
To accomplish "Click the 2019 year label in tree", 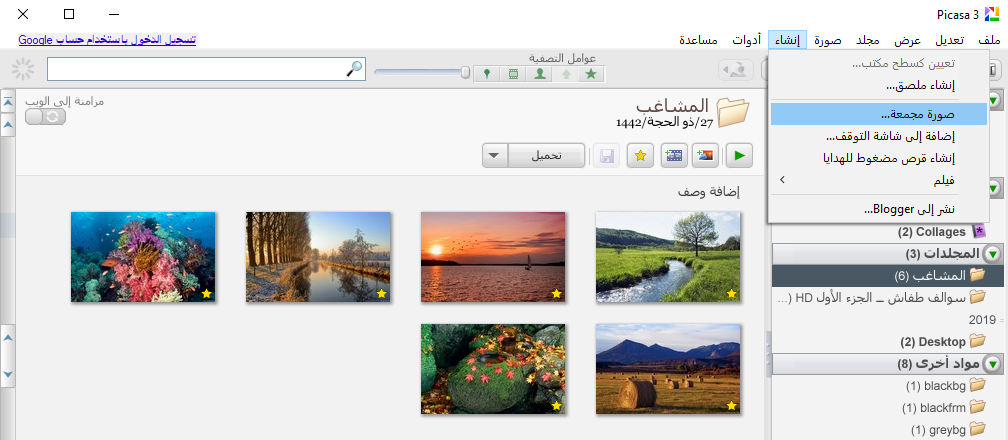I will click(982, 320).
